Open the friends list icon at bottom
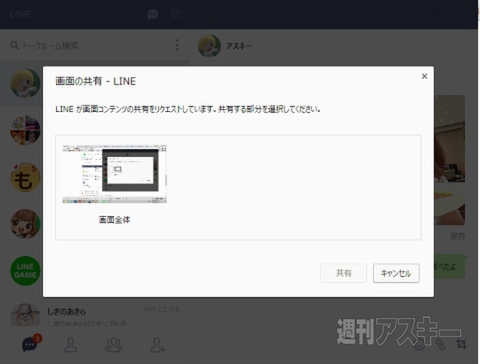The width and height of the screenshot is (480, 364). (71, 345)
